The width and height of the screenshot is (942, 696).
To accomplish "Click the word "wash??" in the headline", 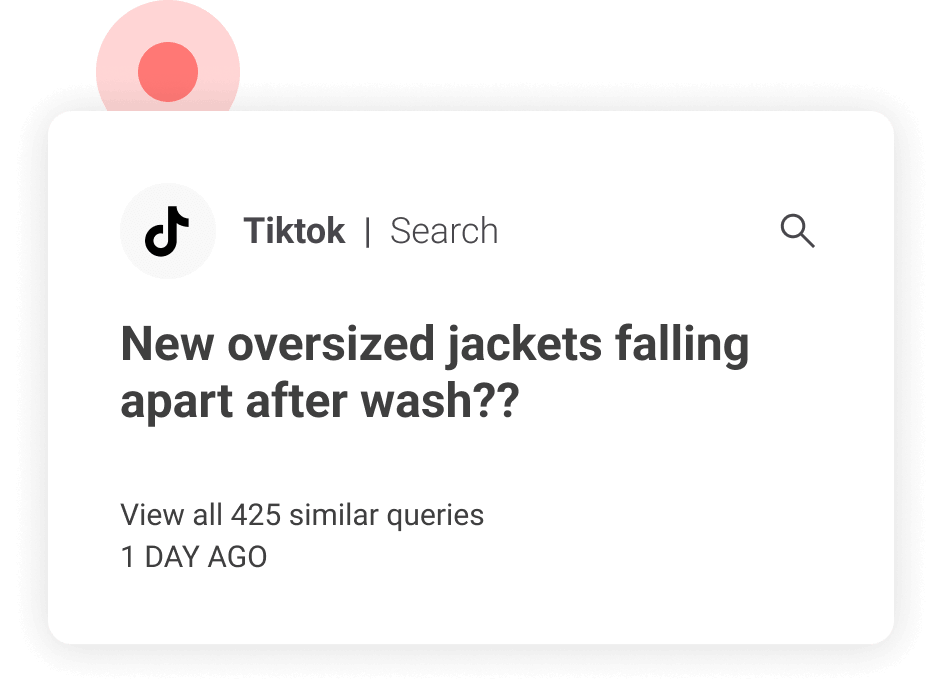I will tap(440, 401).
